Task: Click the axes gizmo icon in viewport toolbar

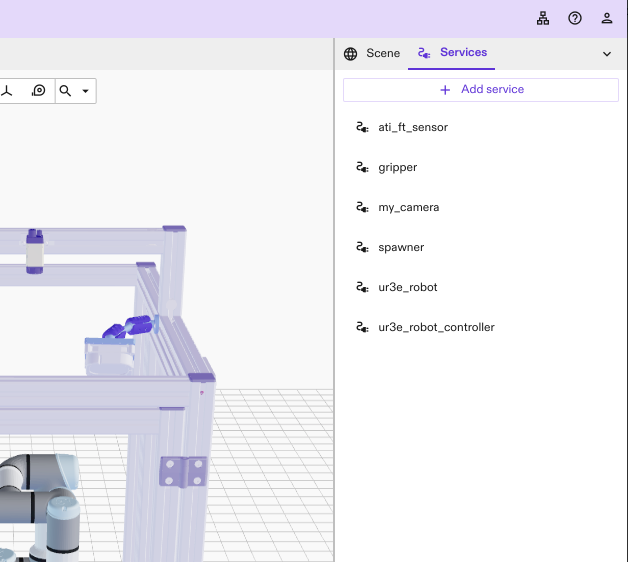Action: pos(8,91)
